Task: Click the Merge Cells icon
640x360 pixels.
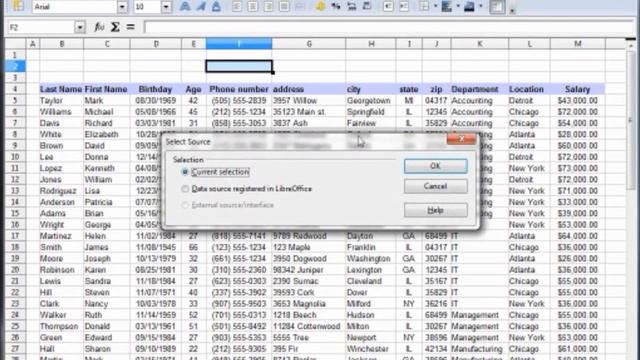Action: click(x=300, y=7)
